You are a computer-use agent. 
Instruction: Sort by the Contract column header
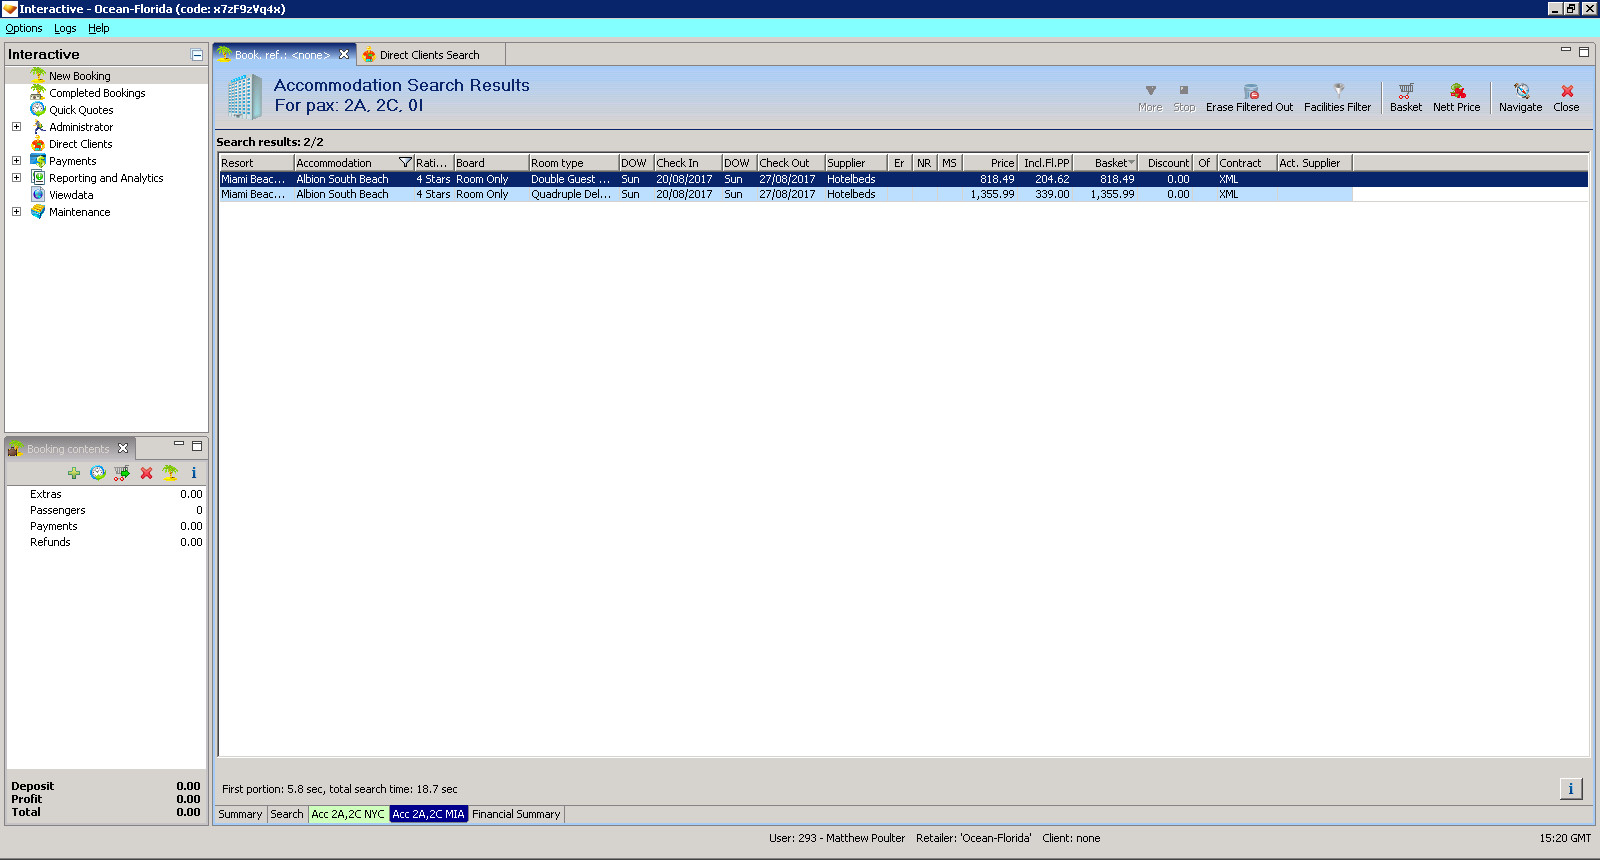pos(1247,163)
